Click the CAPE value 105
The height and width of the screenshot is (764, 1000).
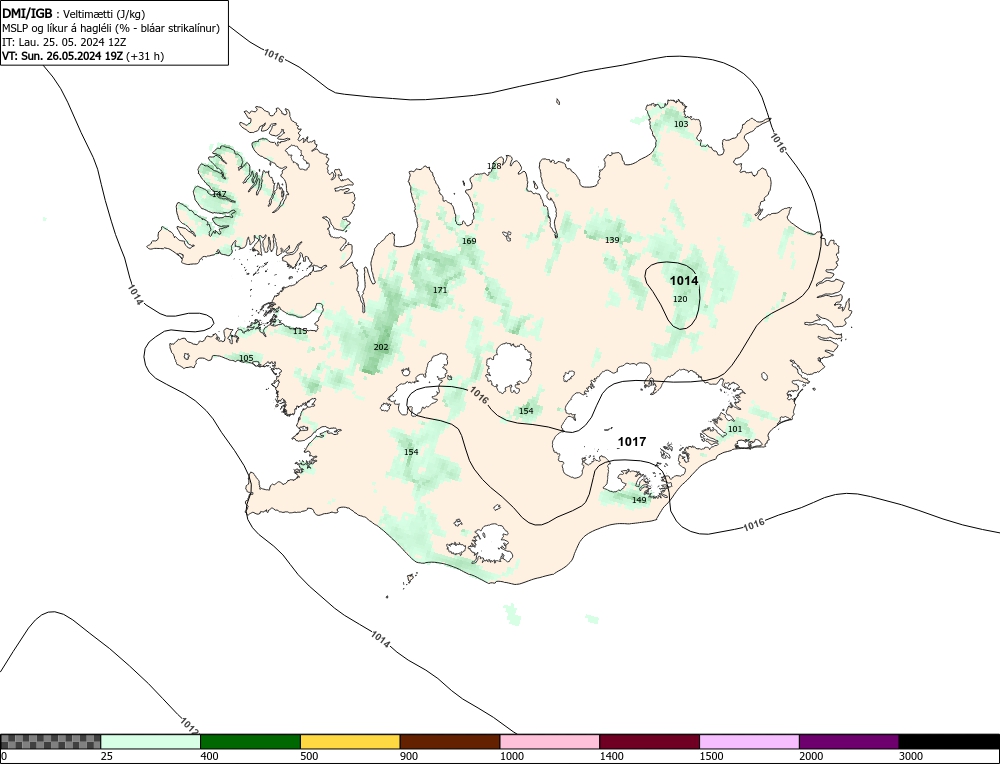point(246,358)
